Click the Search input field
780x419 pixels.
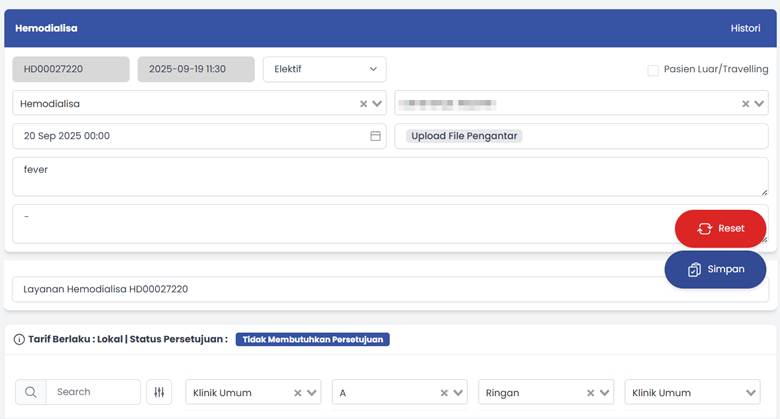92,393
